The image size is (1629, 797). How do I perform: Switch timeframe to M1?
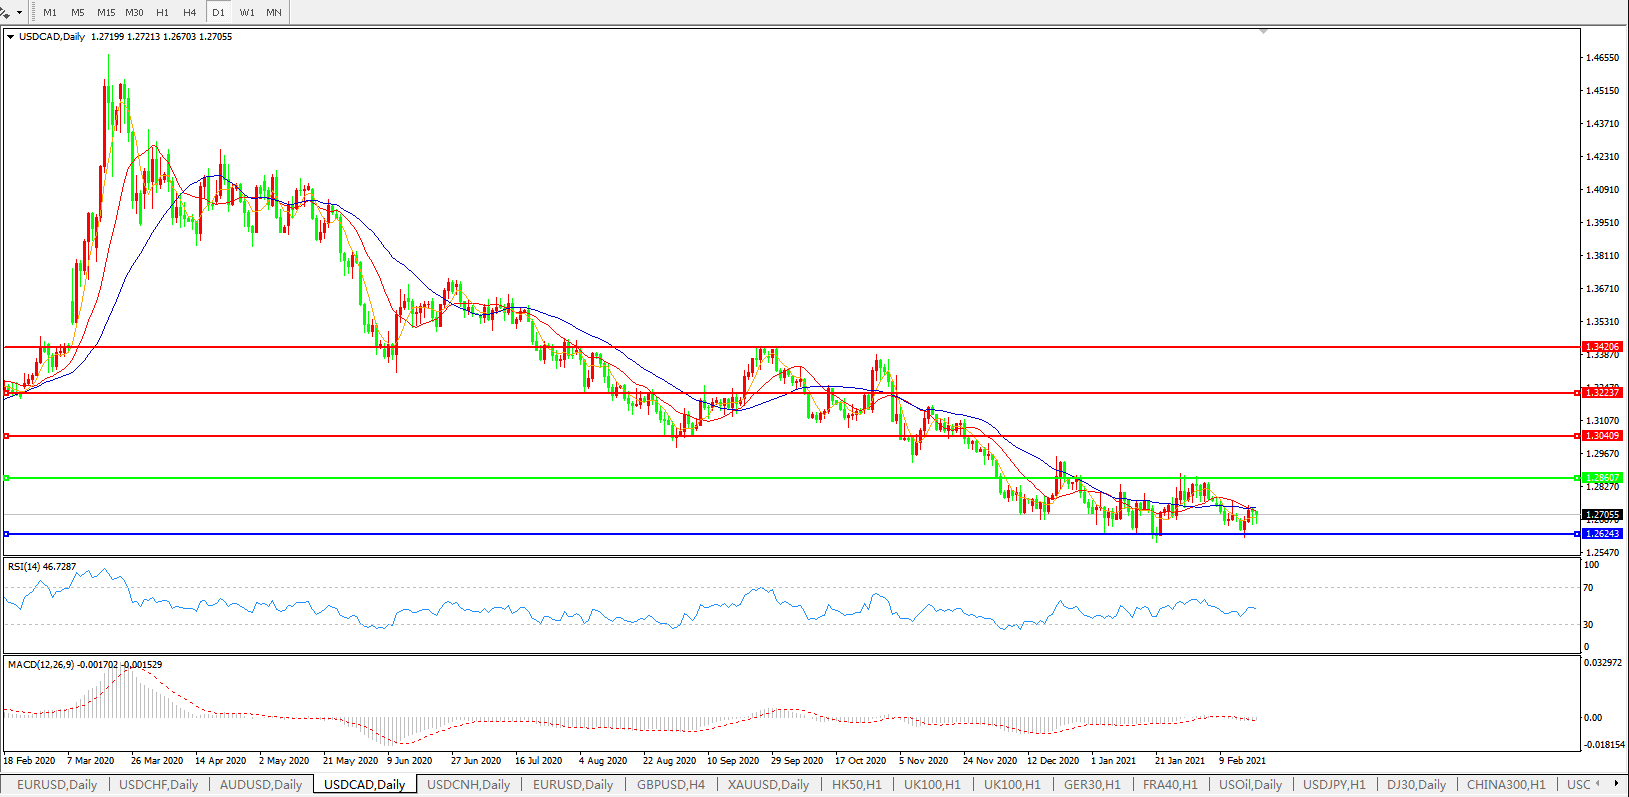[x=50, y=13]
